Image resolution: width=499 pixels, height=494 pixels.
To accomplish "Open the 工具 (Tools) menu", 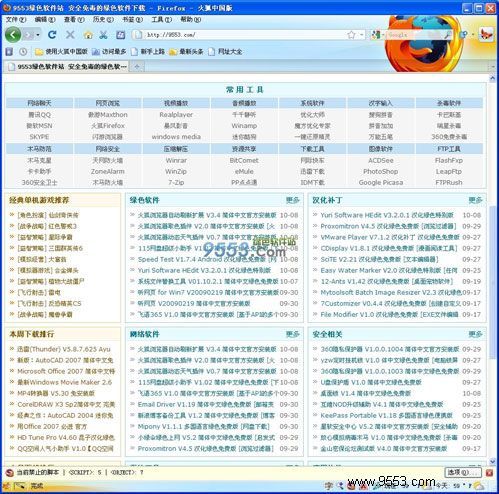I will [161, 19].
